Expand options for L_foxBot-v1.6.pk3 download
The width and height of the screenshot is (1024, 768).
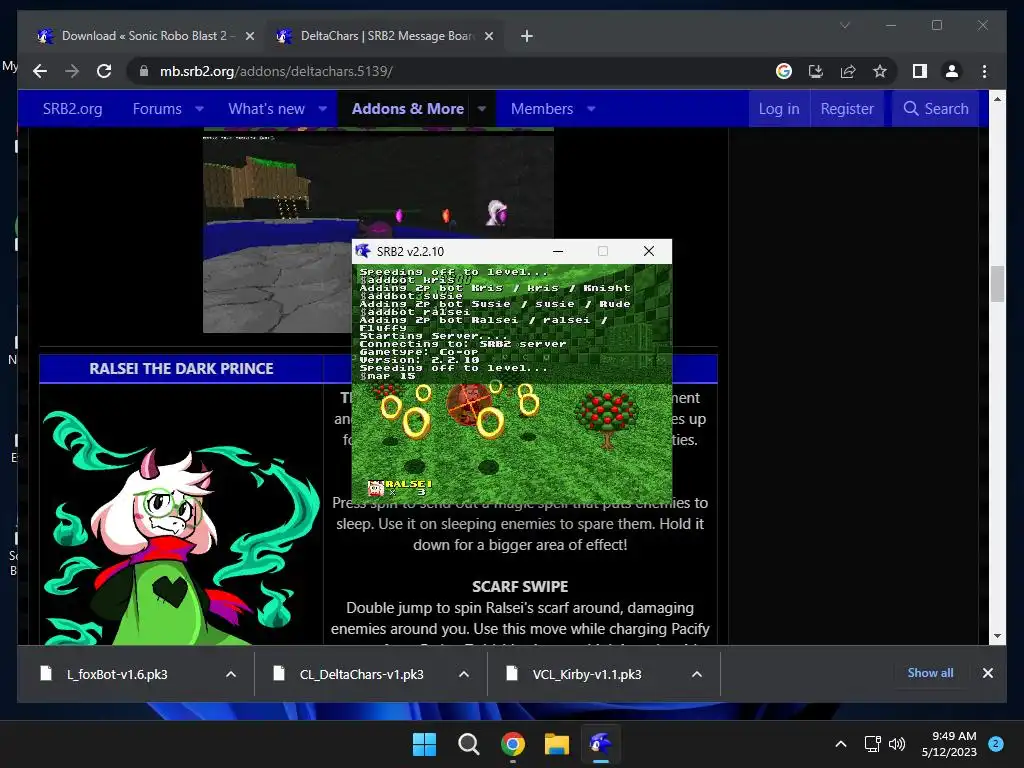coord(231,674)
